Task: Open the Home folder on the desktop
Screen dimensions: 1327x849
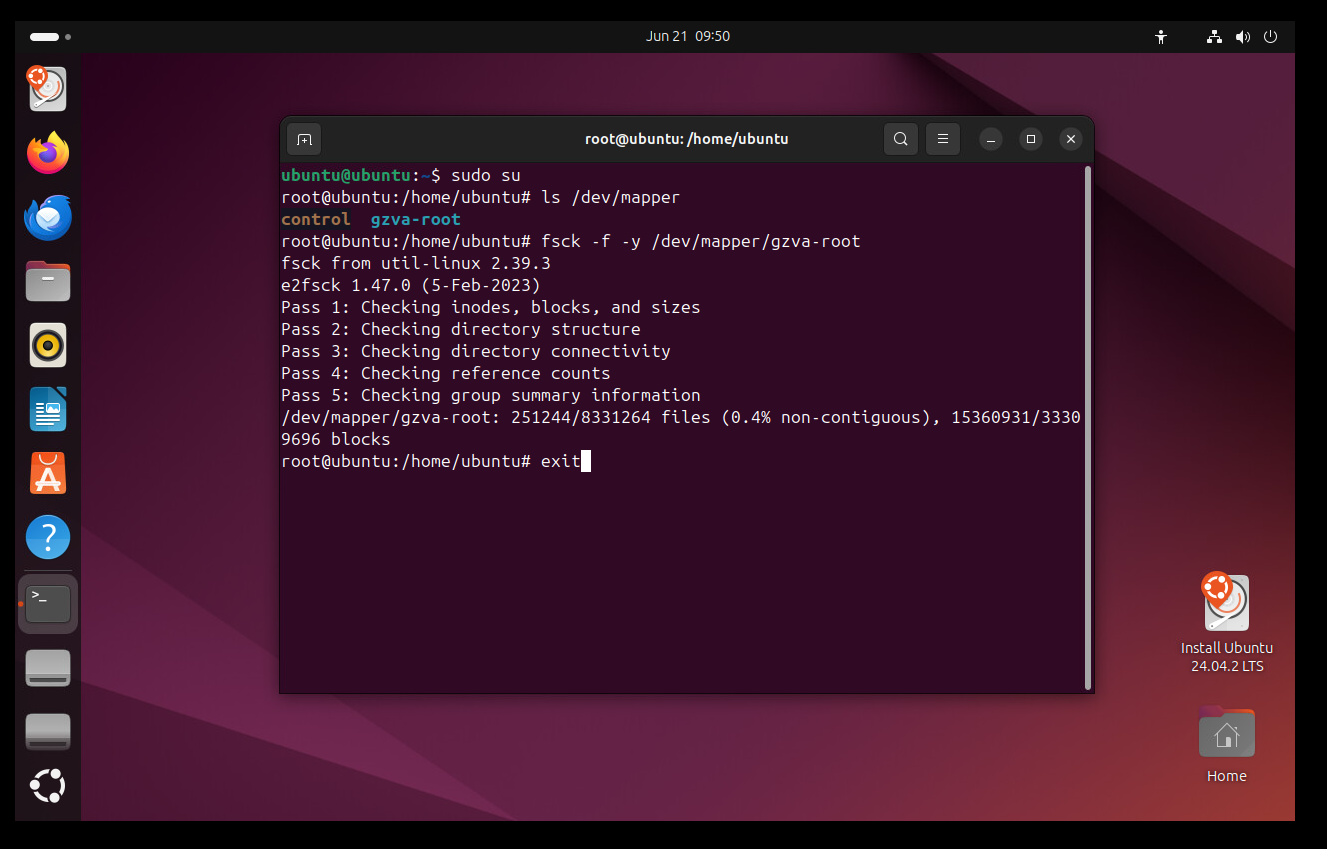Action: pos(1226,732)
